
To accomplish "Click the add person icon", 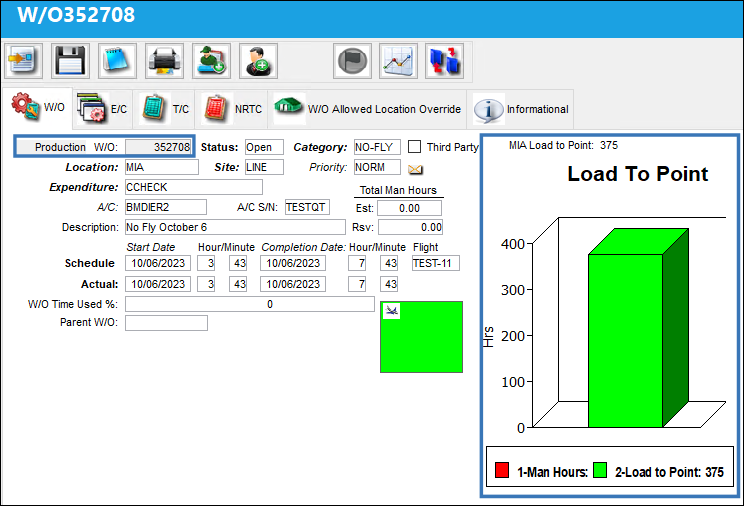I will (258, 61).
